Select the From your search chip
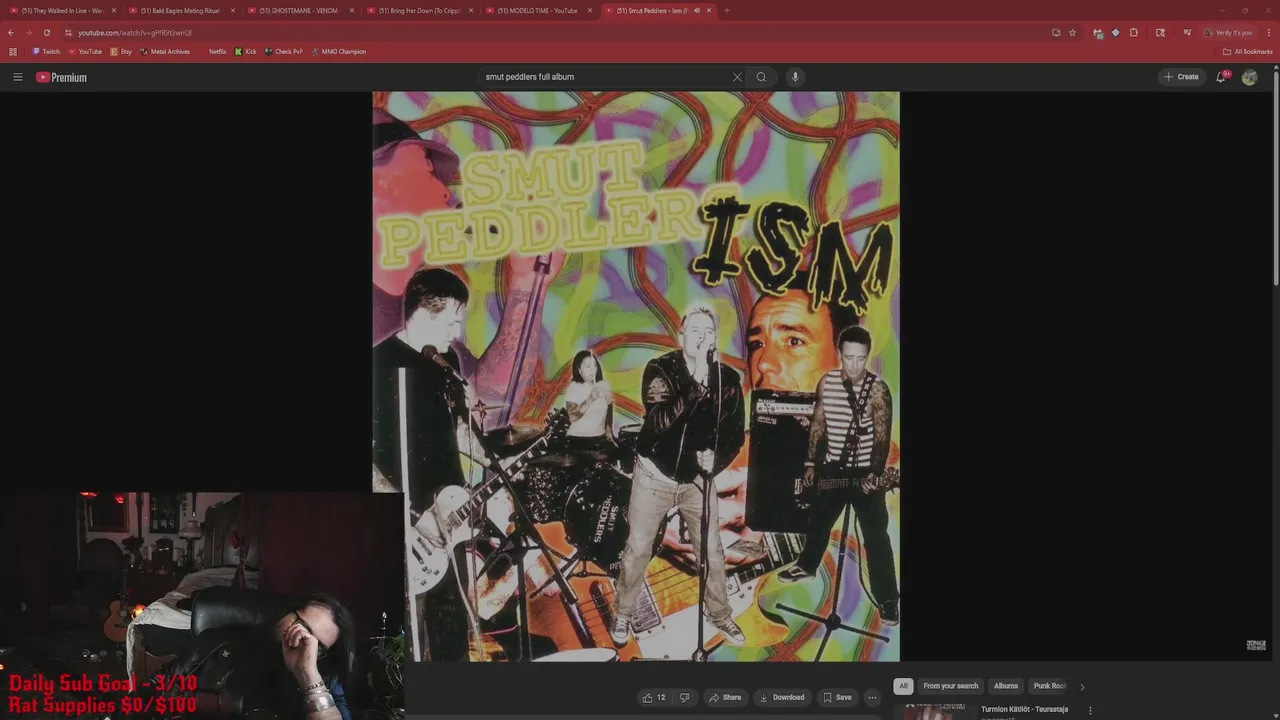The image size is (1280, 720). 951,686
